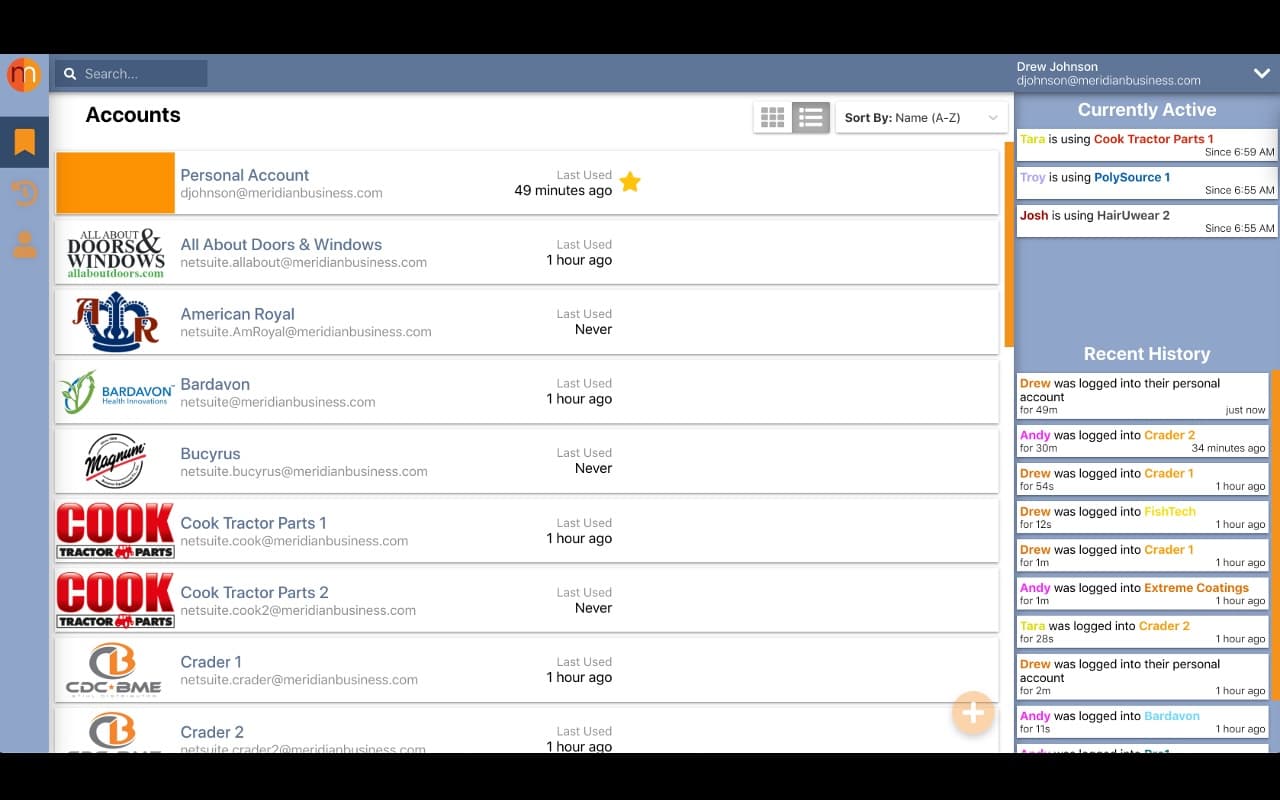Click history entry Drew logged into FishTech
Viewport: 1280px width, 800px height.
pos(1142,518)
